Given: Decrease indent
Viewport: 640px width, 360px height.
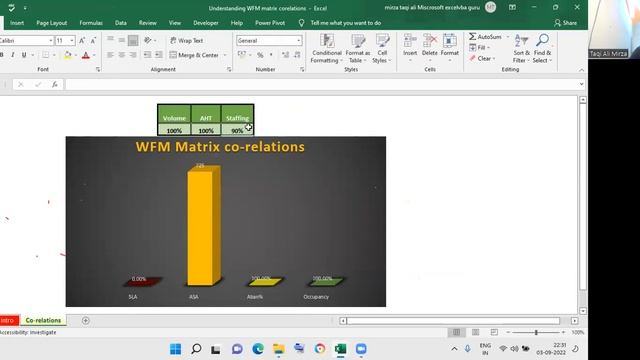Looking at the screenshot, I should click(147, 55).
